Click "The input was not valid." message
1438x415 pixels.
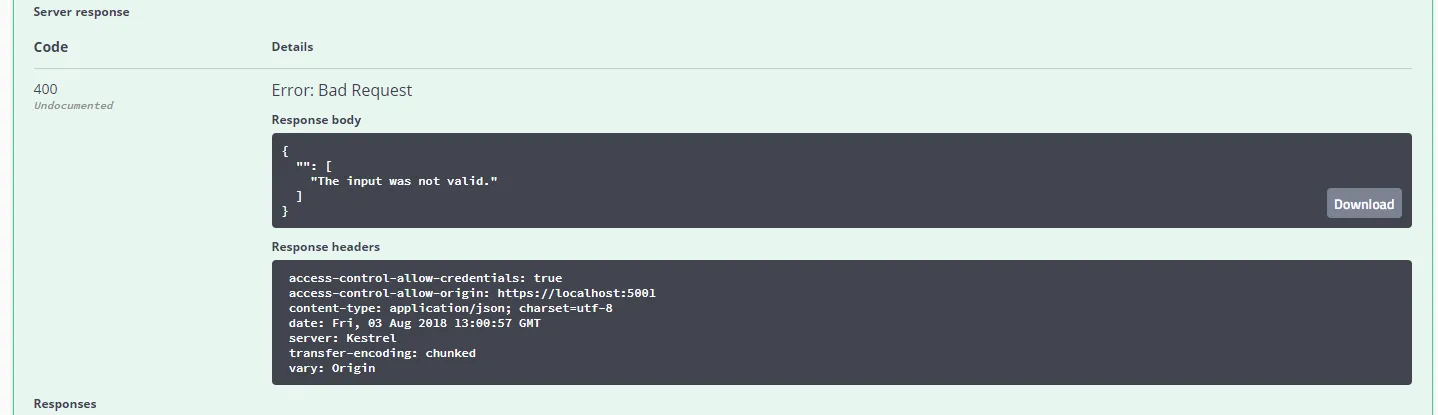pyautogui.click(x=404, y=181)
